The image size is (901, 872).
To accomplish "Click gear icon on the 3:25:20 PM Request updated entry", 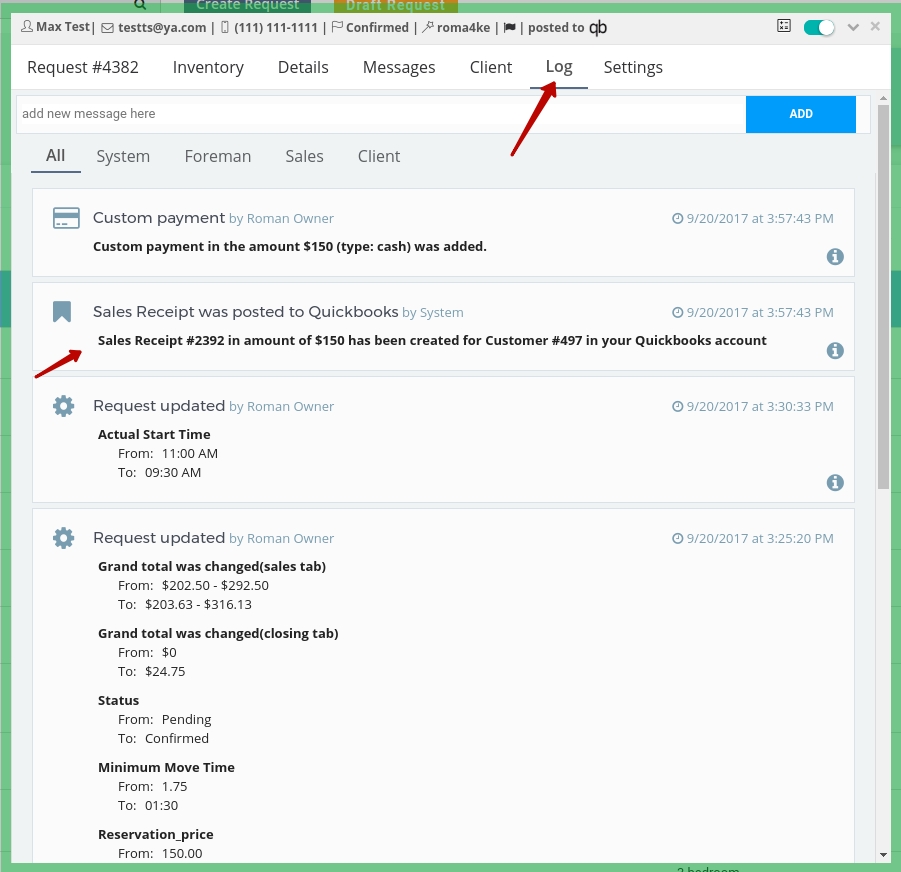I will [63, 538].
